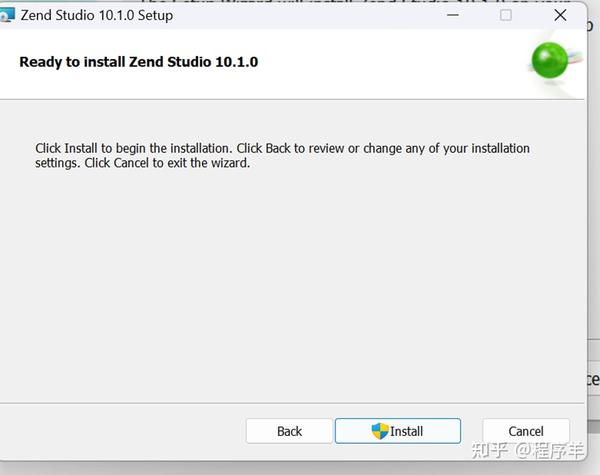Click the "Zend Studio 10.1.0 Setup" window title
Image resolution: width=600 pixels, height=475 pixels.
point(97,15)
